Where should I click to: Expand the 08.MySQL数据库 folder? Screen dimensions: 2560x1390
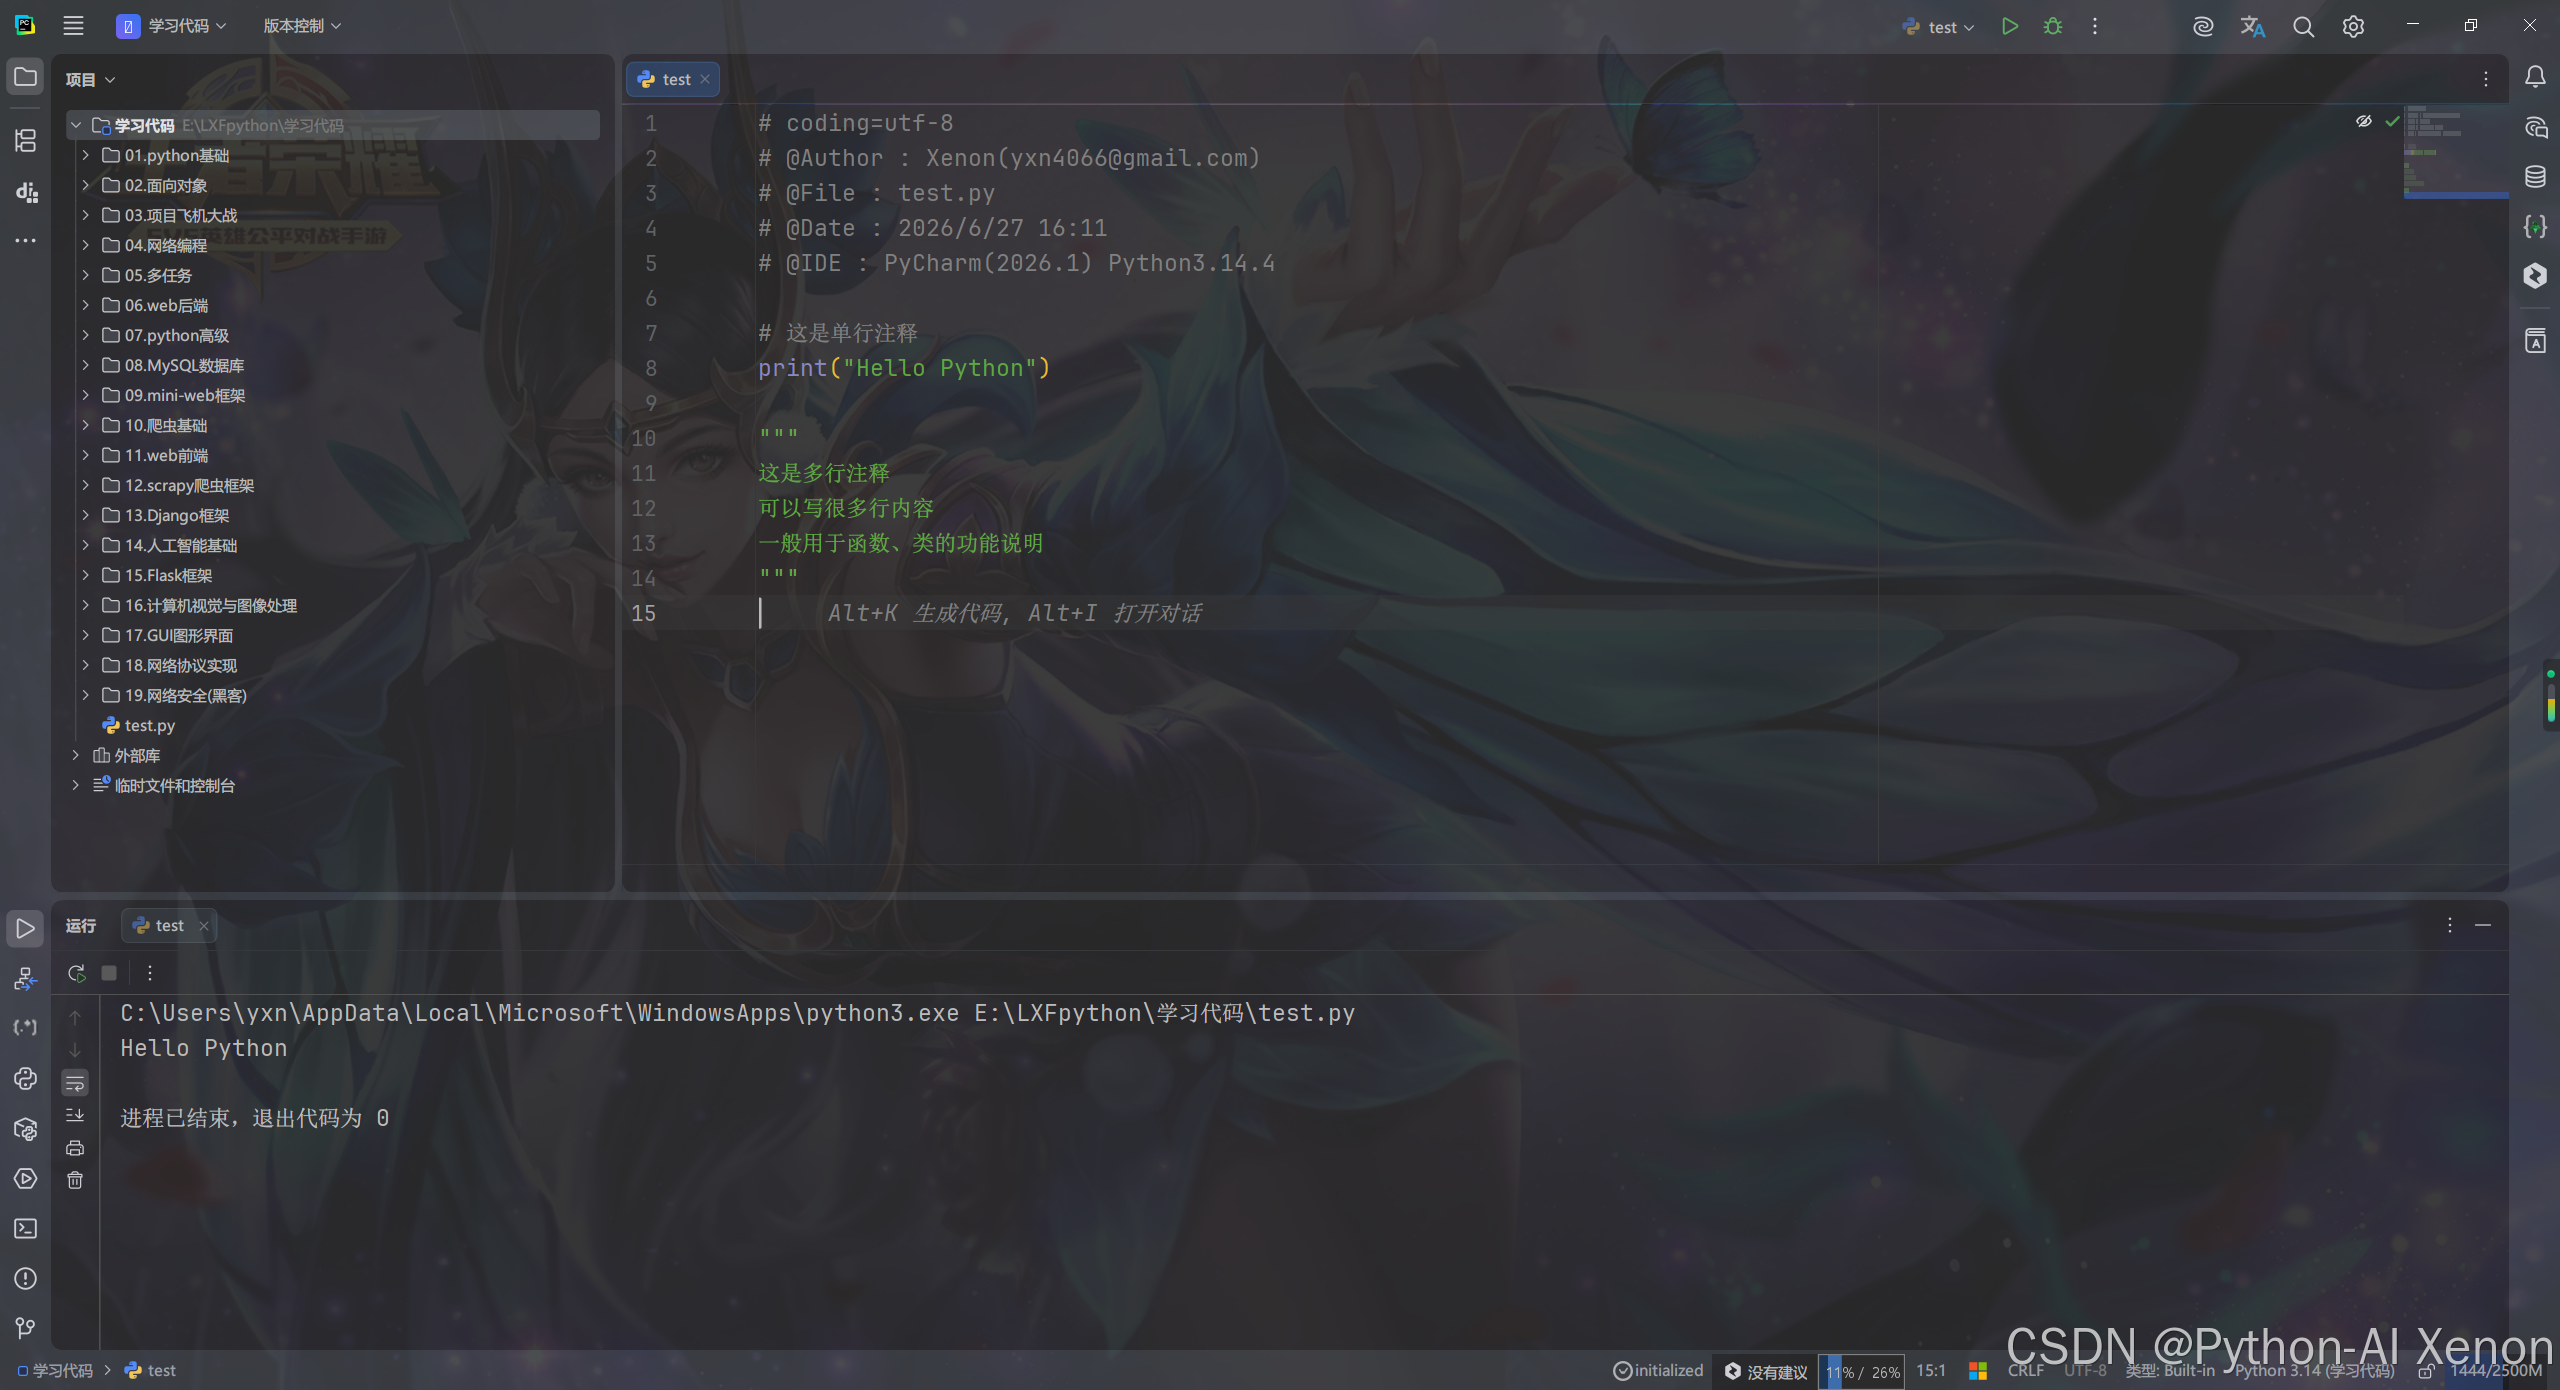pos(85,365)
